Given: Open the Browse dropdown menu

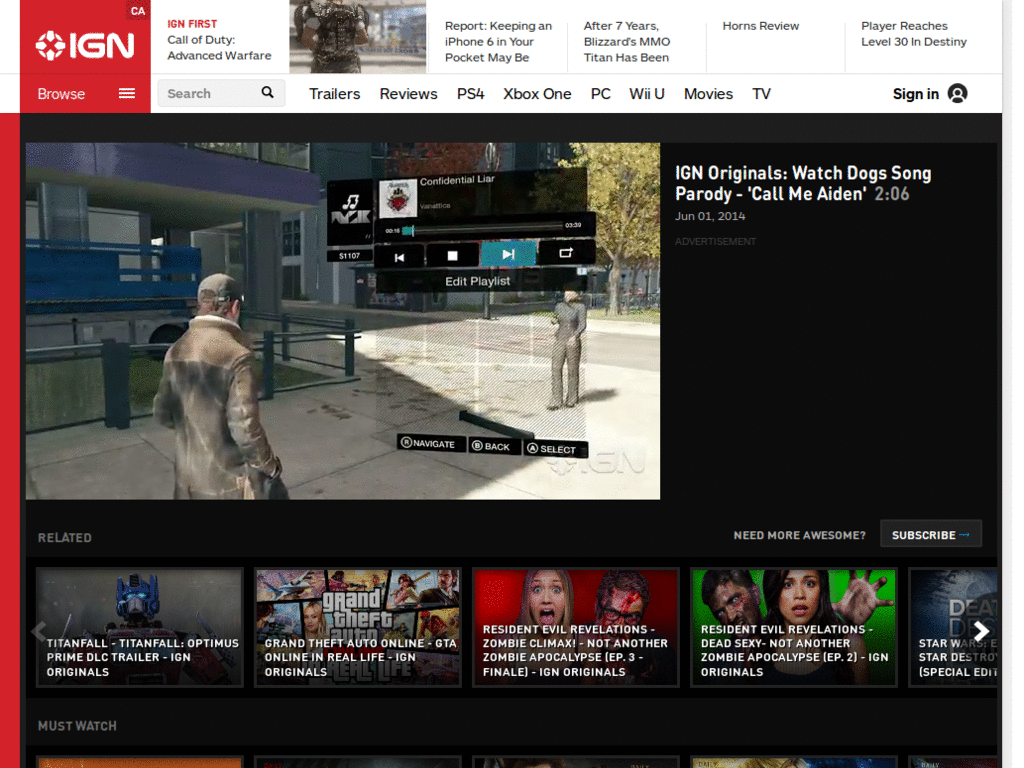Looking at the screenshot, I should click(x=61, y=94).
